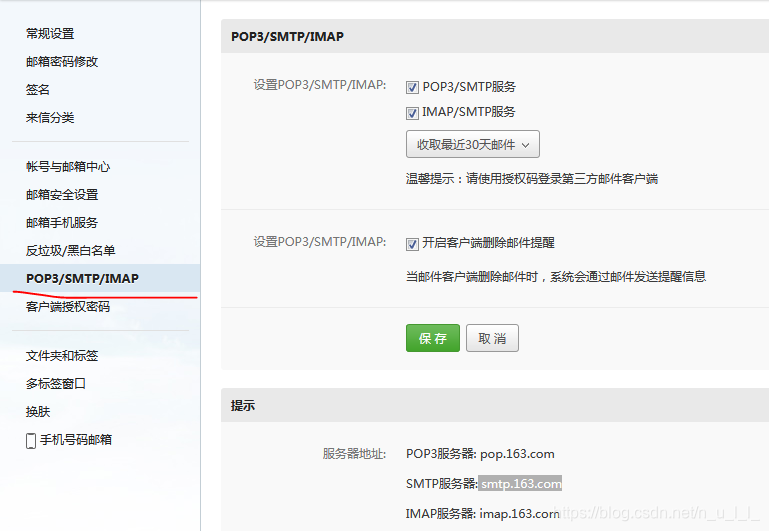
Task: Toggle the IMAP/SMTP服务 checkbox
Action: click(412, 113)
